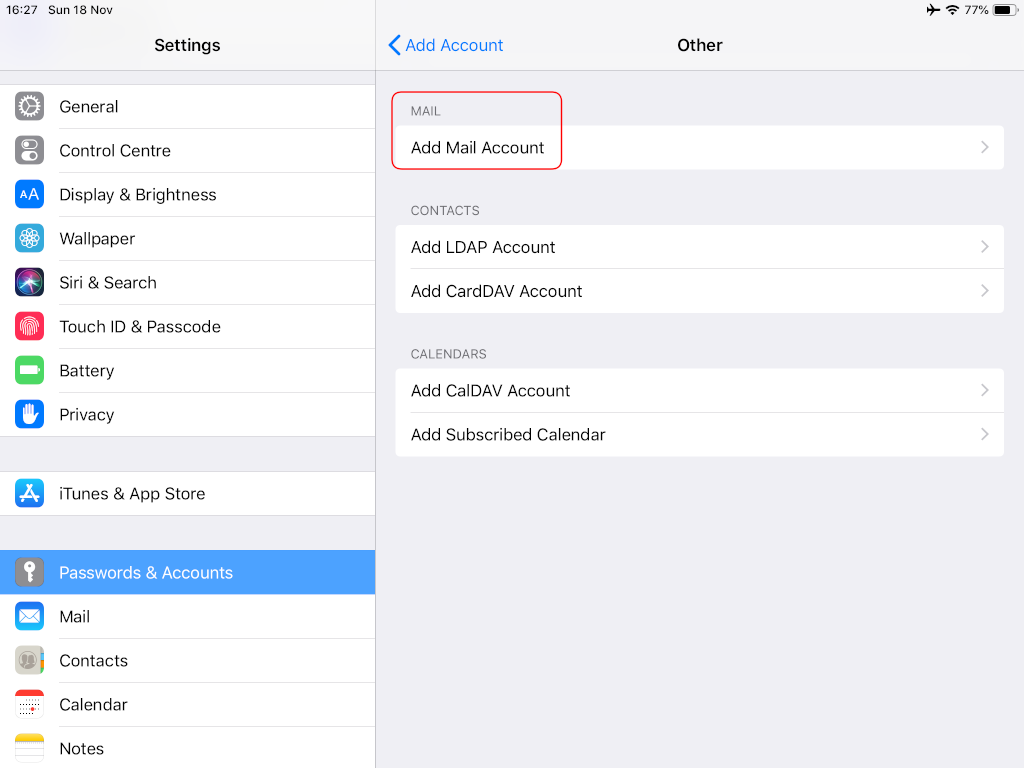Click the Mail envelope icon
The width and height of the screenshot is (1024, 768).
coord(29,616)
